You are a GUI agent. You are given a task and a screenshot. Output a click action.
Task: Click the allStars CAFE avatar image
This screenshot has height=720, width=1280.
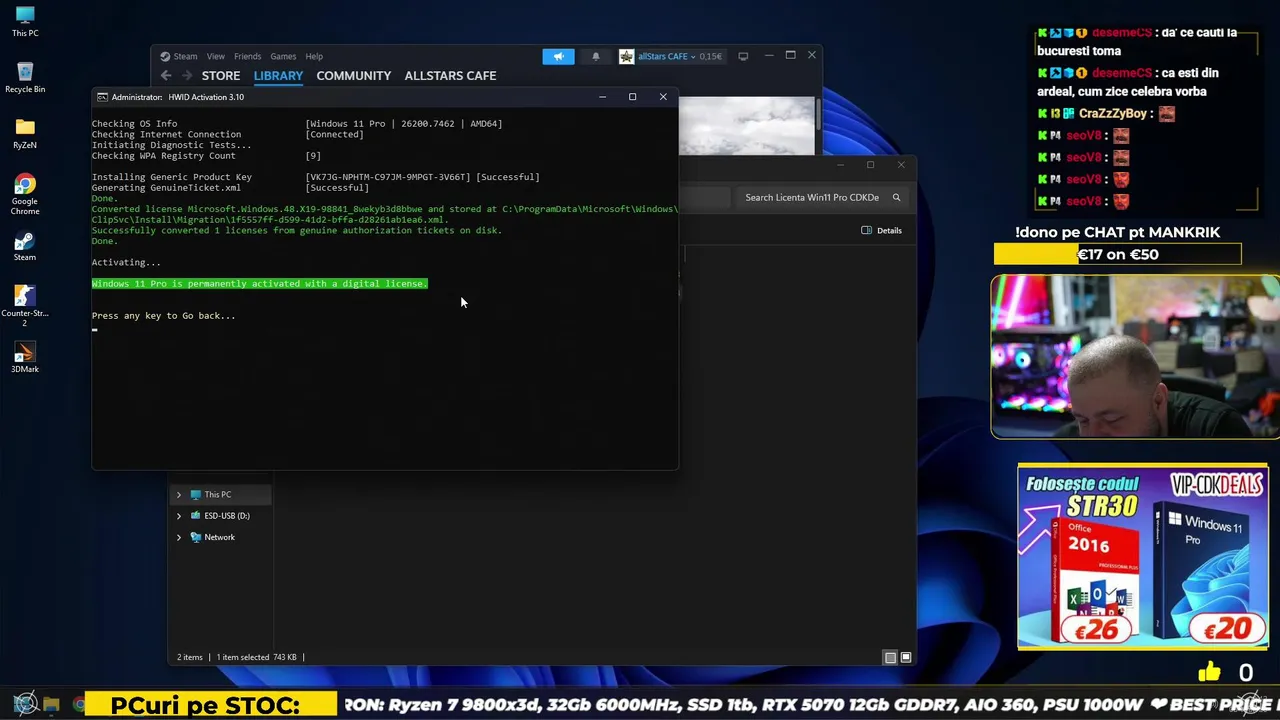pos(626,56)
